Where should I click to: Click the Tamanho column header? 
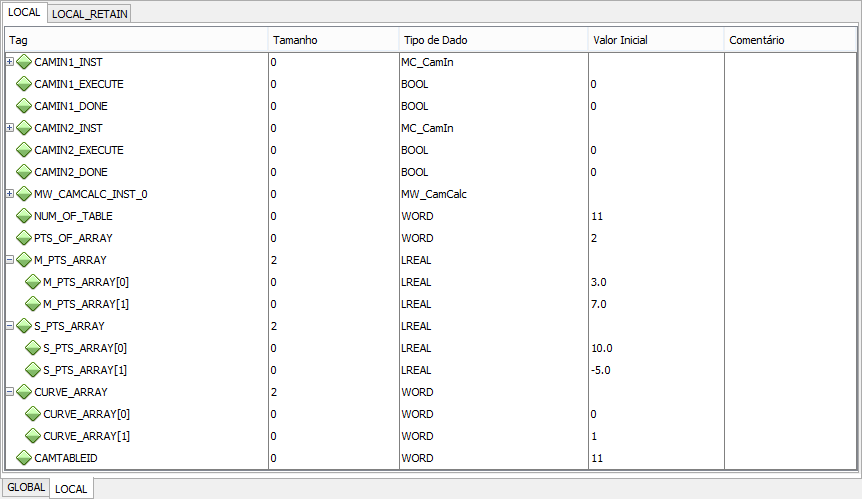(334, 40)
